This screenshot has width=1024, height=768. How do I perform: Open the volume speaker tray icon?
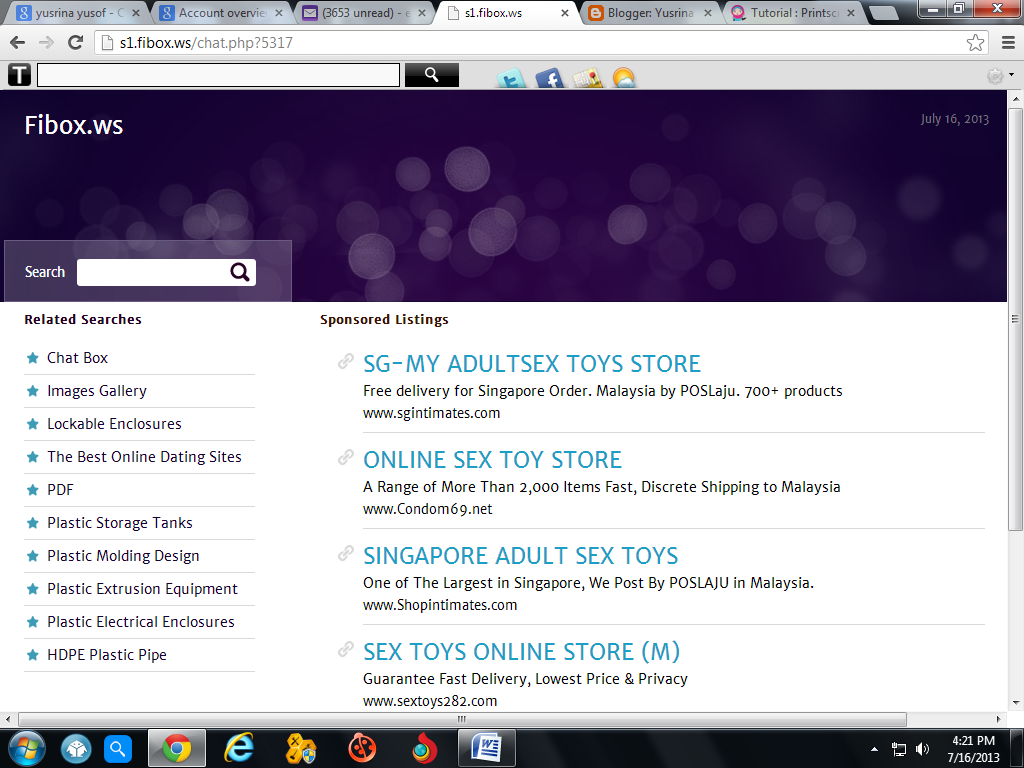[922, 749]
